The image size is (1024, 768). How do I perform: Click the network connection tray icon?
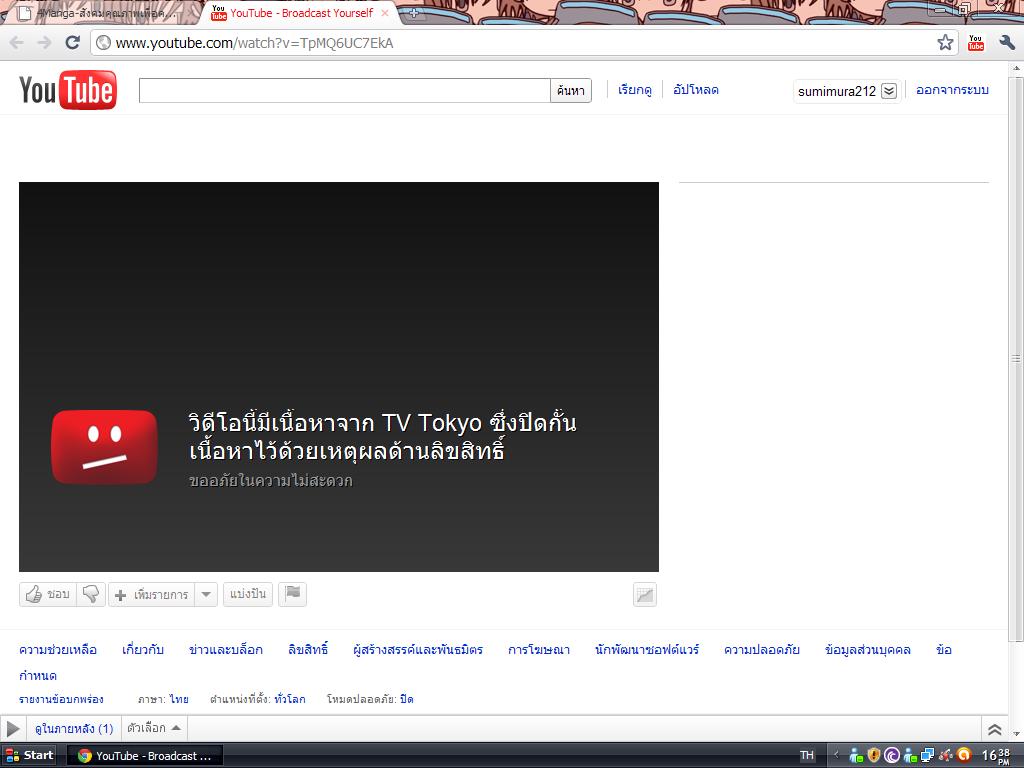[927, 756]
